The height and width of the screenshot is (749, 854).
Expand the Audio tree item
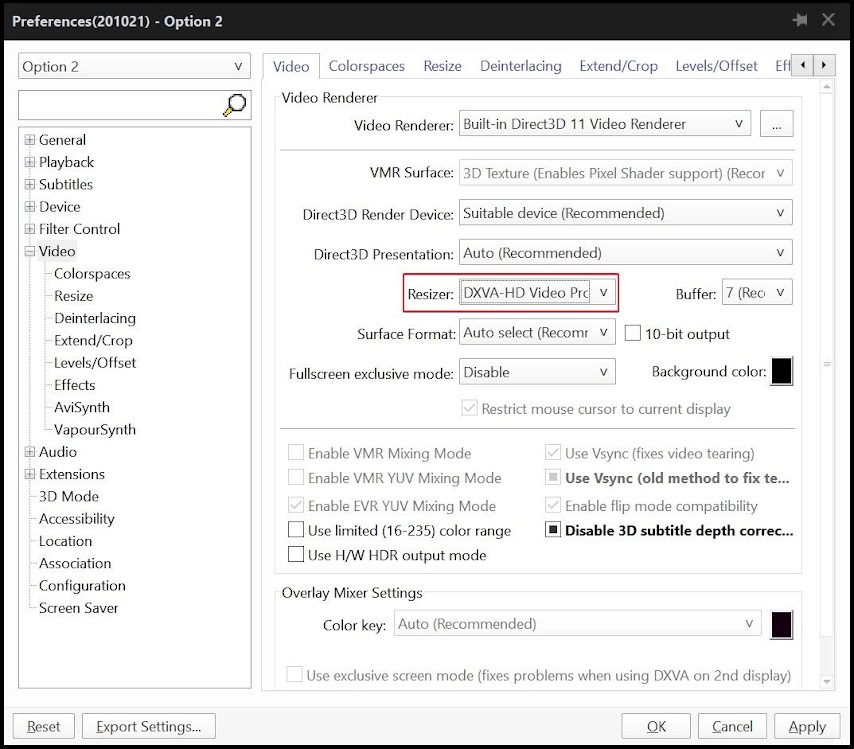coord(30,452)
